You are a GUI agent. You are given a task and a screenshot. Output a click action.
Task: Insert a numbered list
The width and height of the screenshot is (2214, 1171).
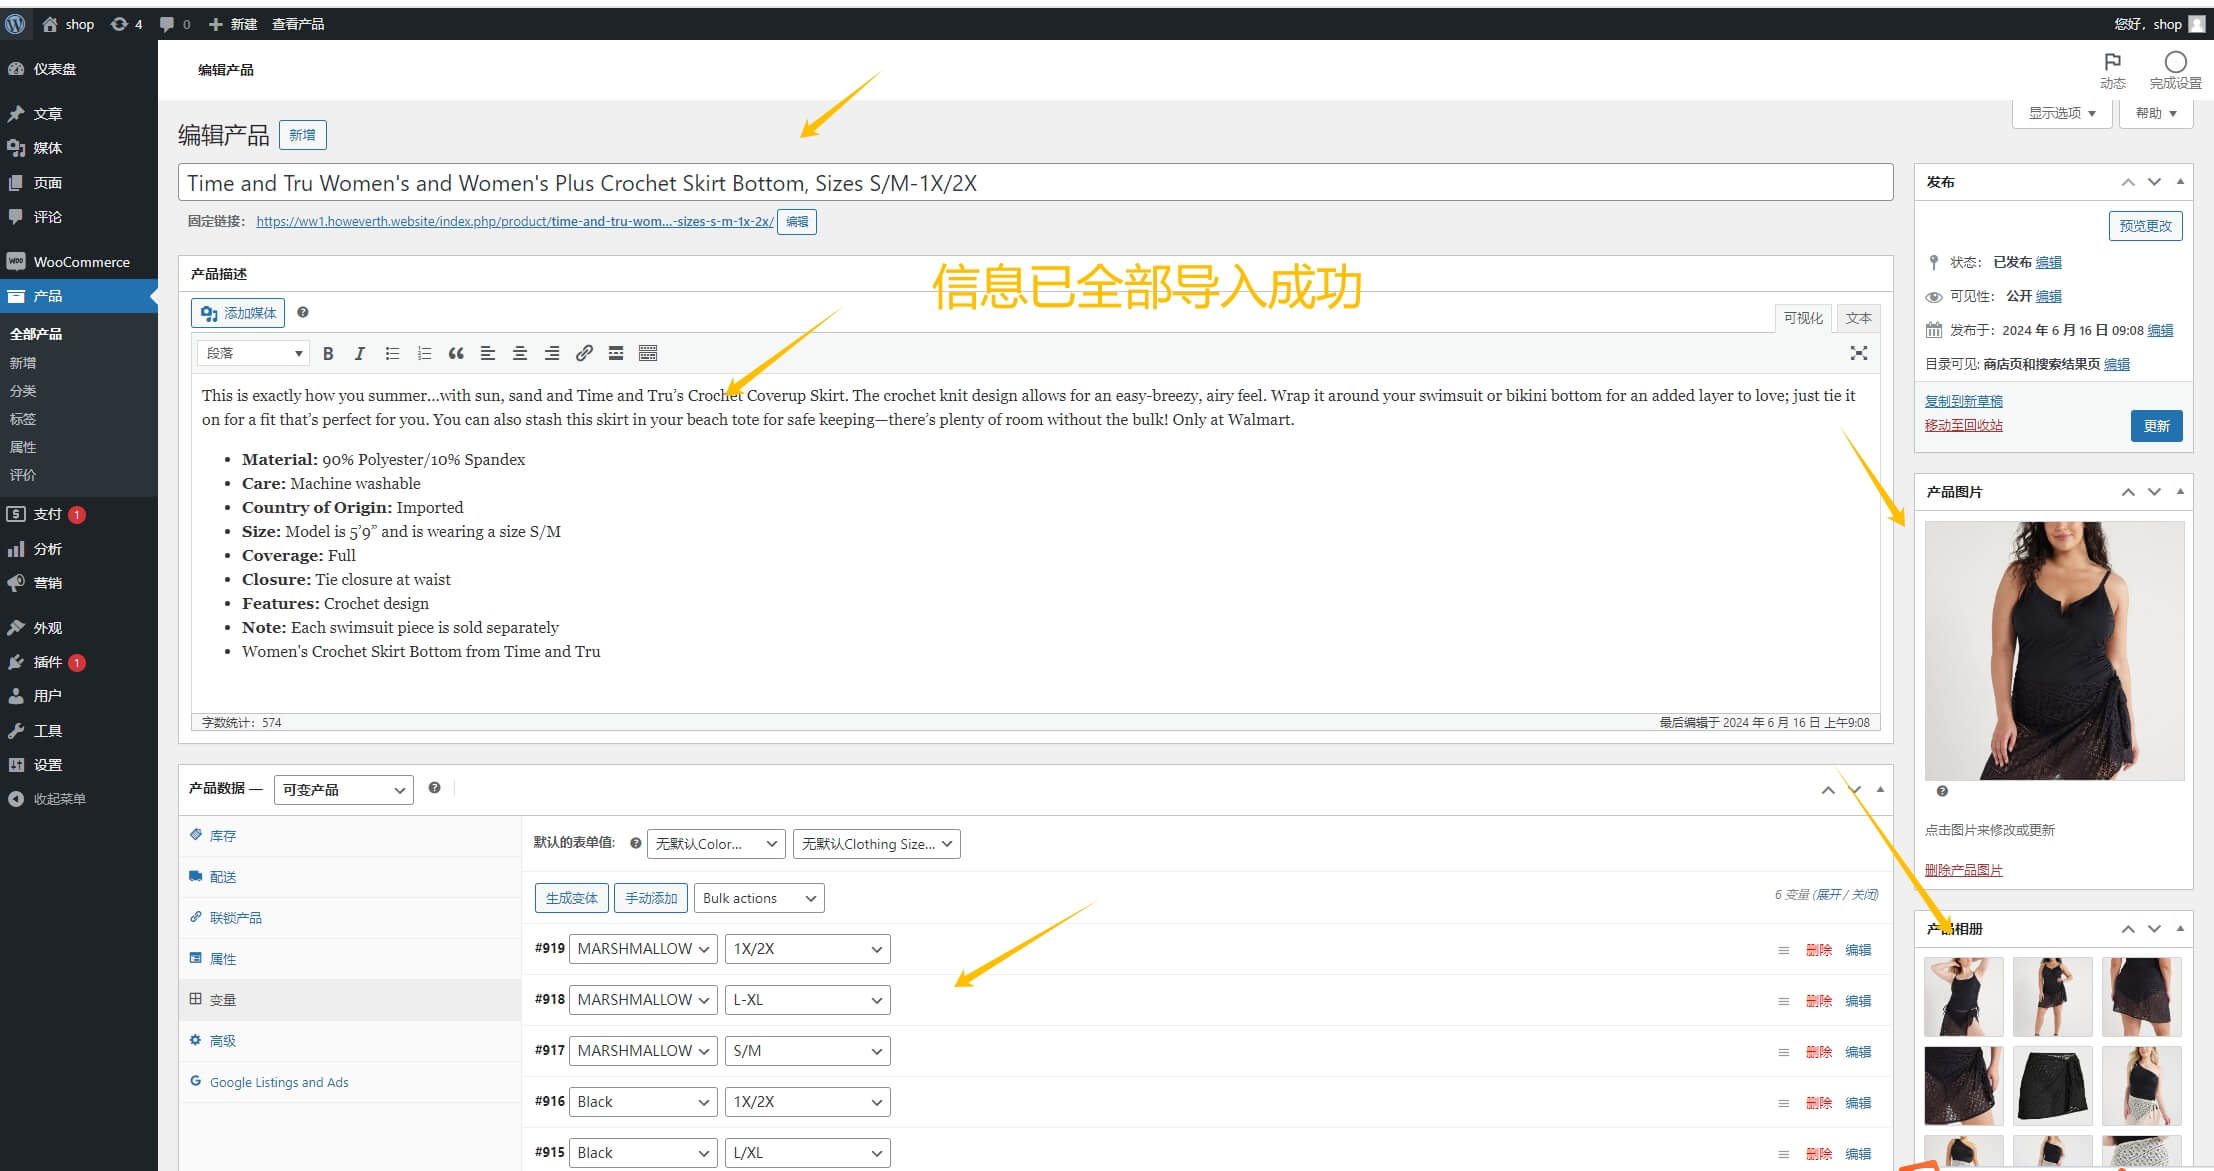tap(424, 353)
